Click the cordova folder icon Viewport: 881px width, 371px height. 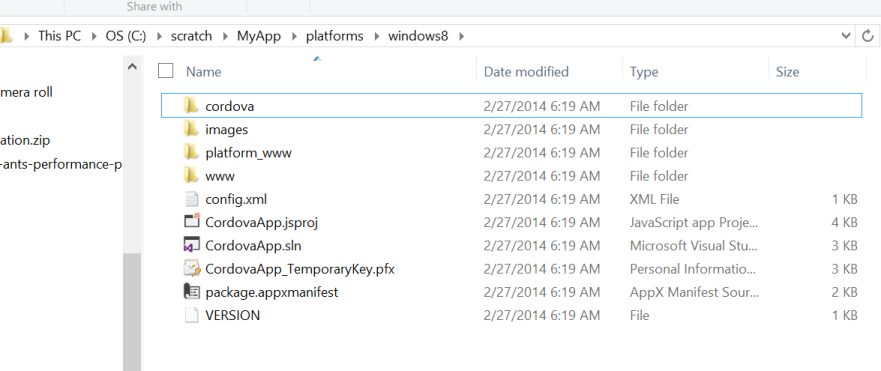[x=191, y=105]
